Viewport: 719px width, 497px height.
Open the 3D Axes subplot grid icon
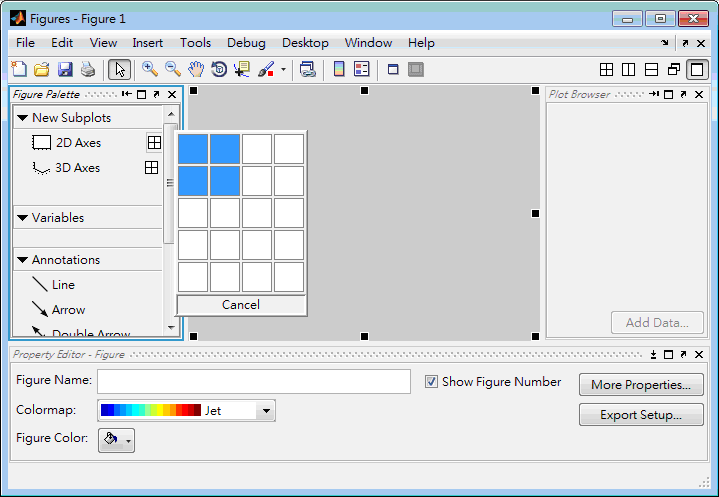(151, 168)
